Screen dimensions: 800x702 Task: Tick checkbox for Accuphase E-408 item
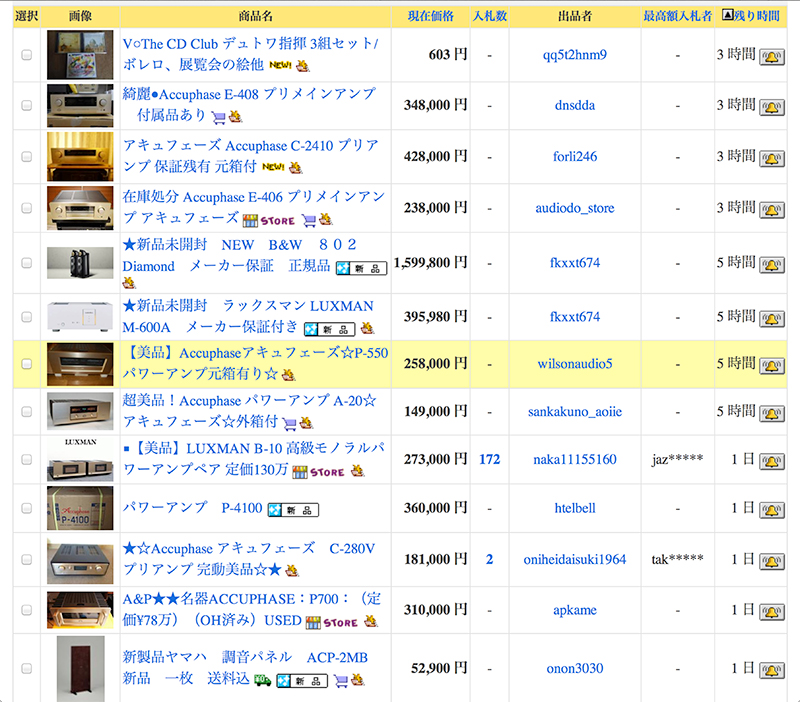(x=27, y=105)
